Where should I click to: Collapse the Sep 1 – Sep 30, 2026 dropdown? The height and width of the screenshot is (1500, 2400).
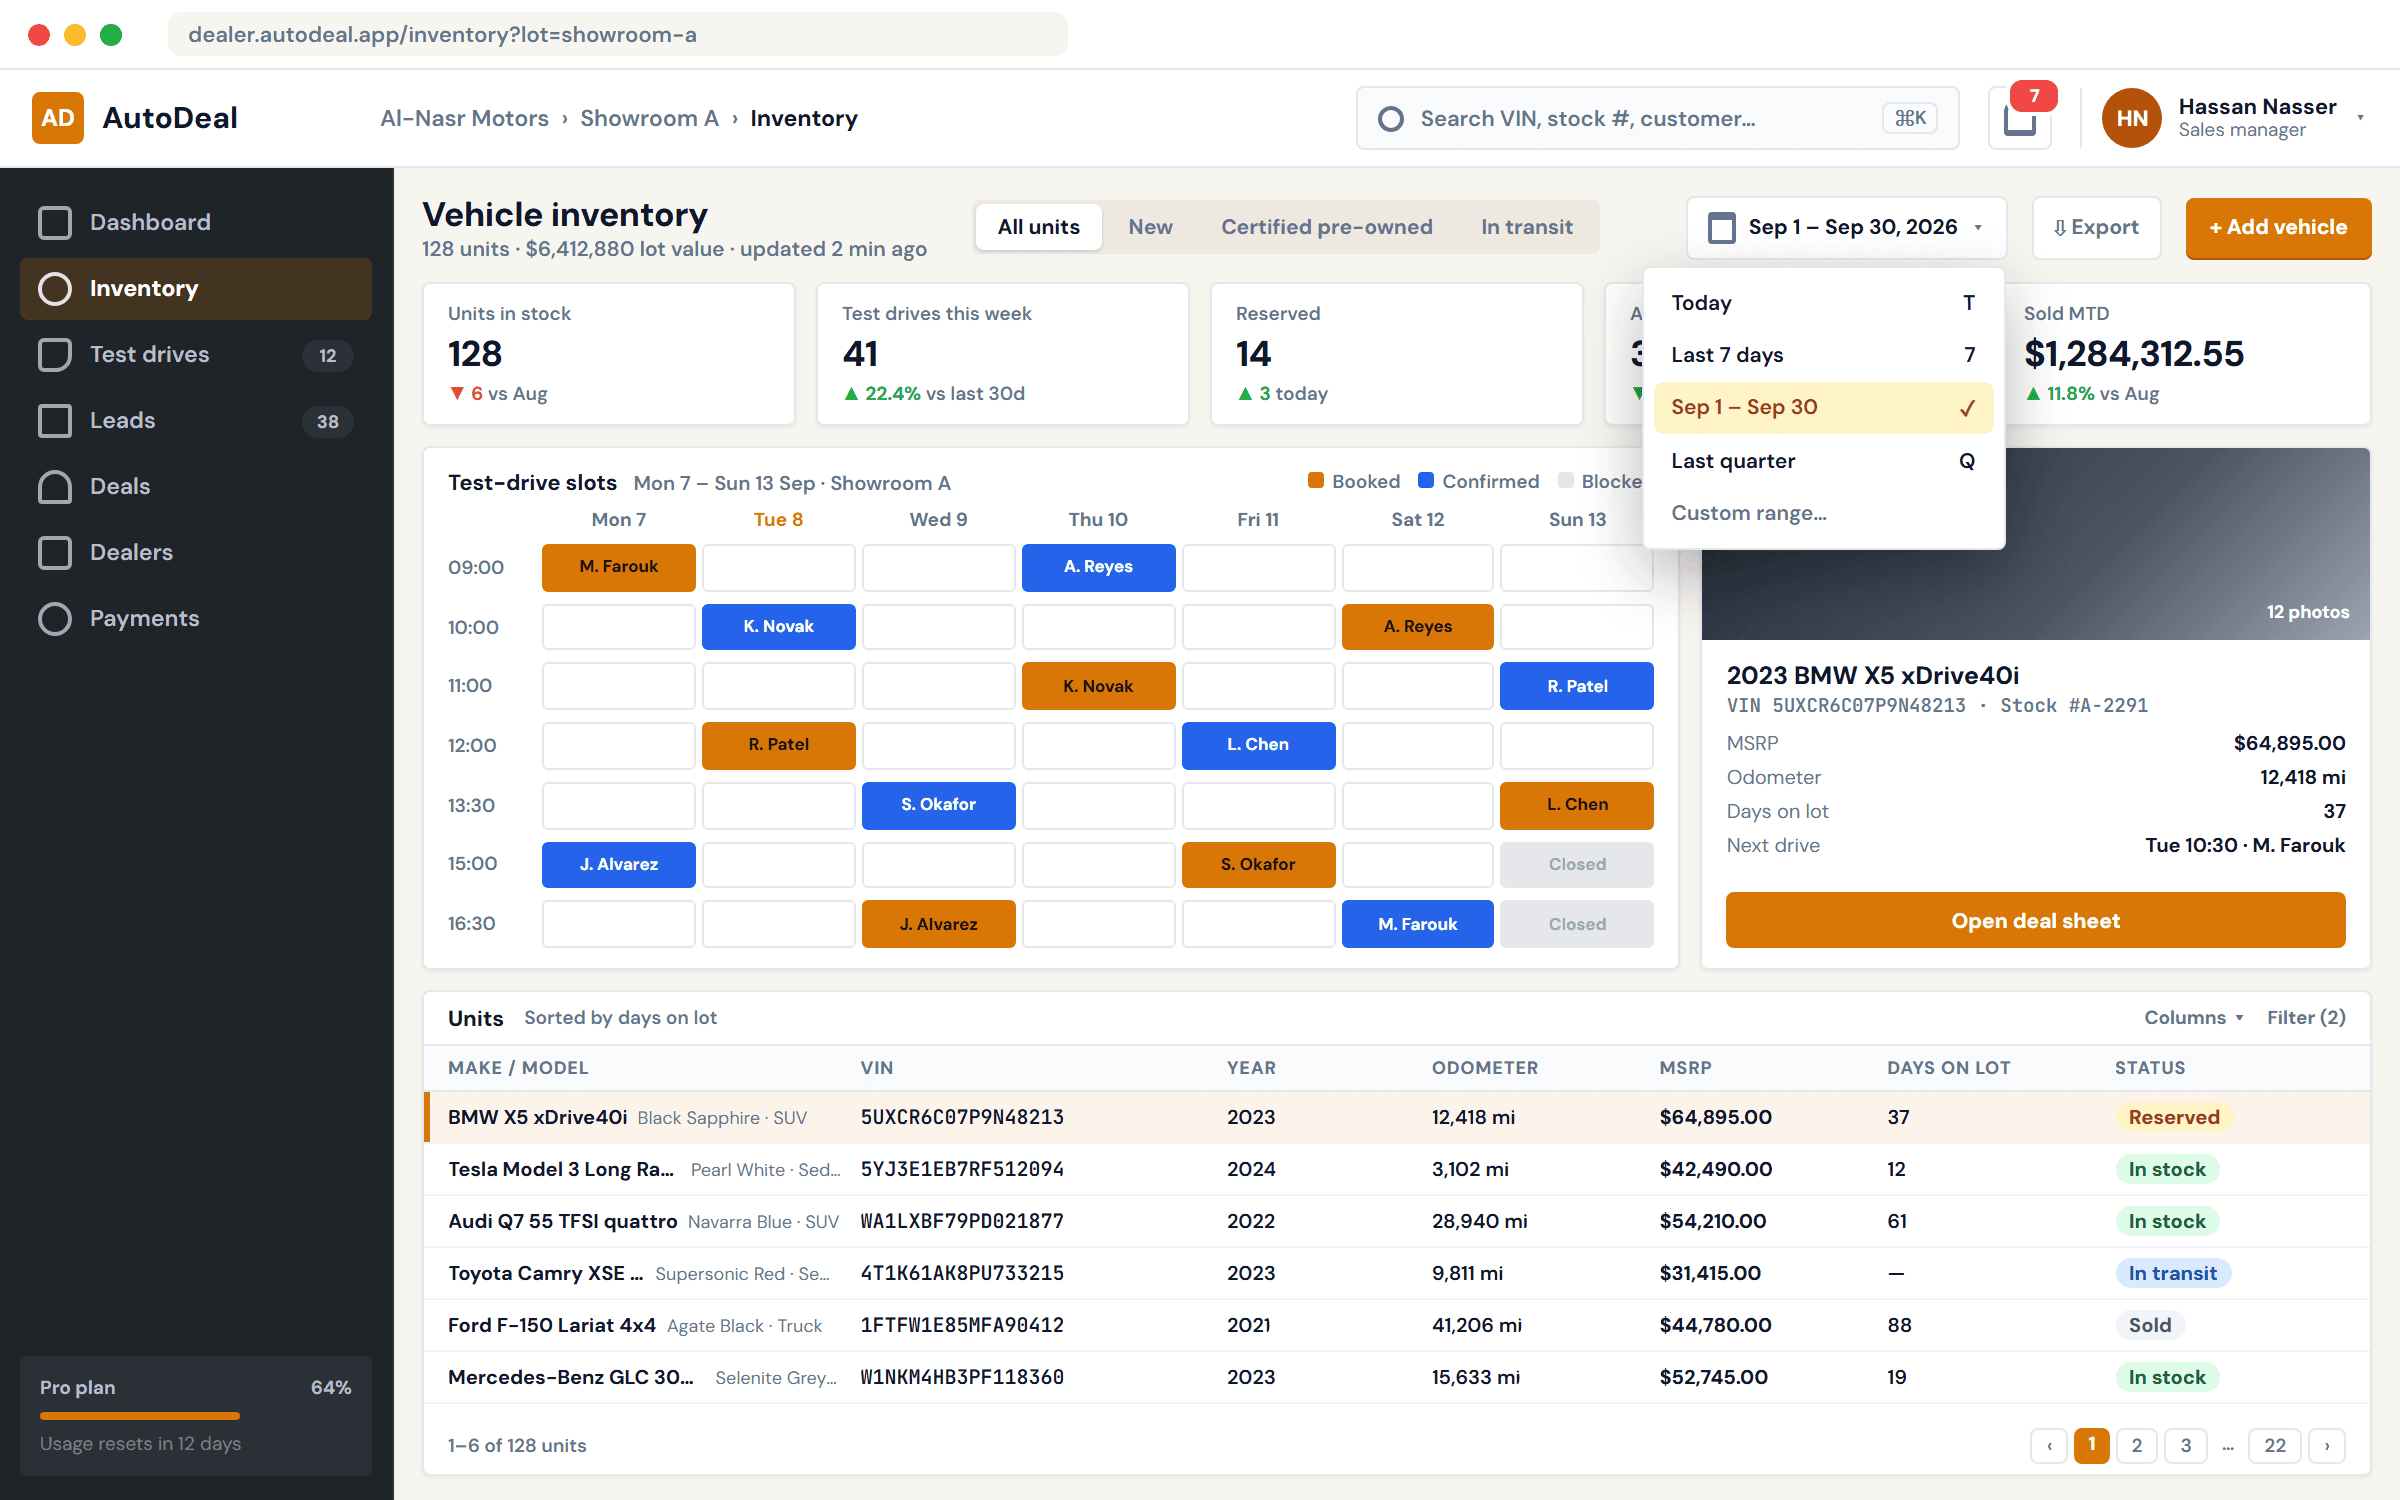point(1846,228)
